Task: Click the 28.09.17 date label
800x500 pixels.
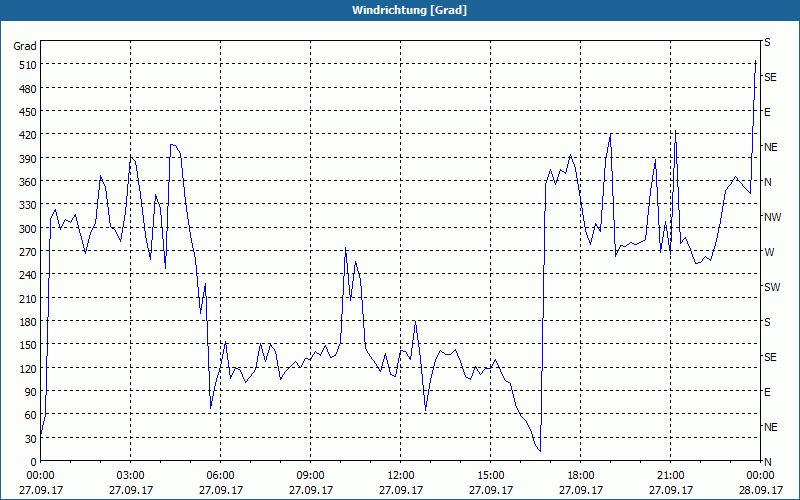Action: (760, 490)
